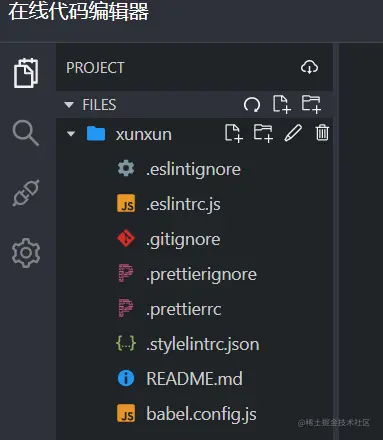Refresh the FILES list
The height and width of the screenshot is (440, 383).
click(x=252, y=105)
